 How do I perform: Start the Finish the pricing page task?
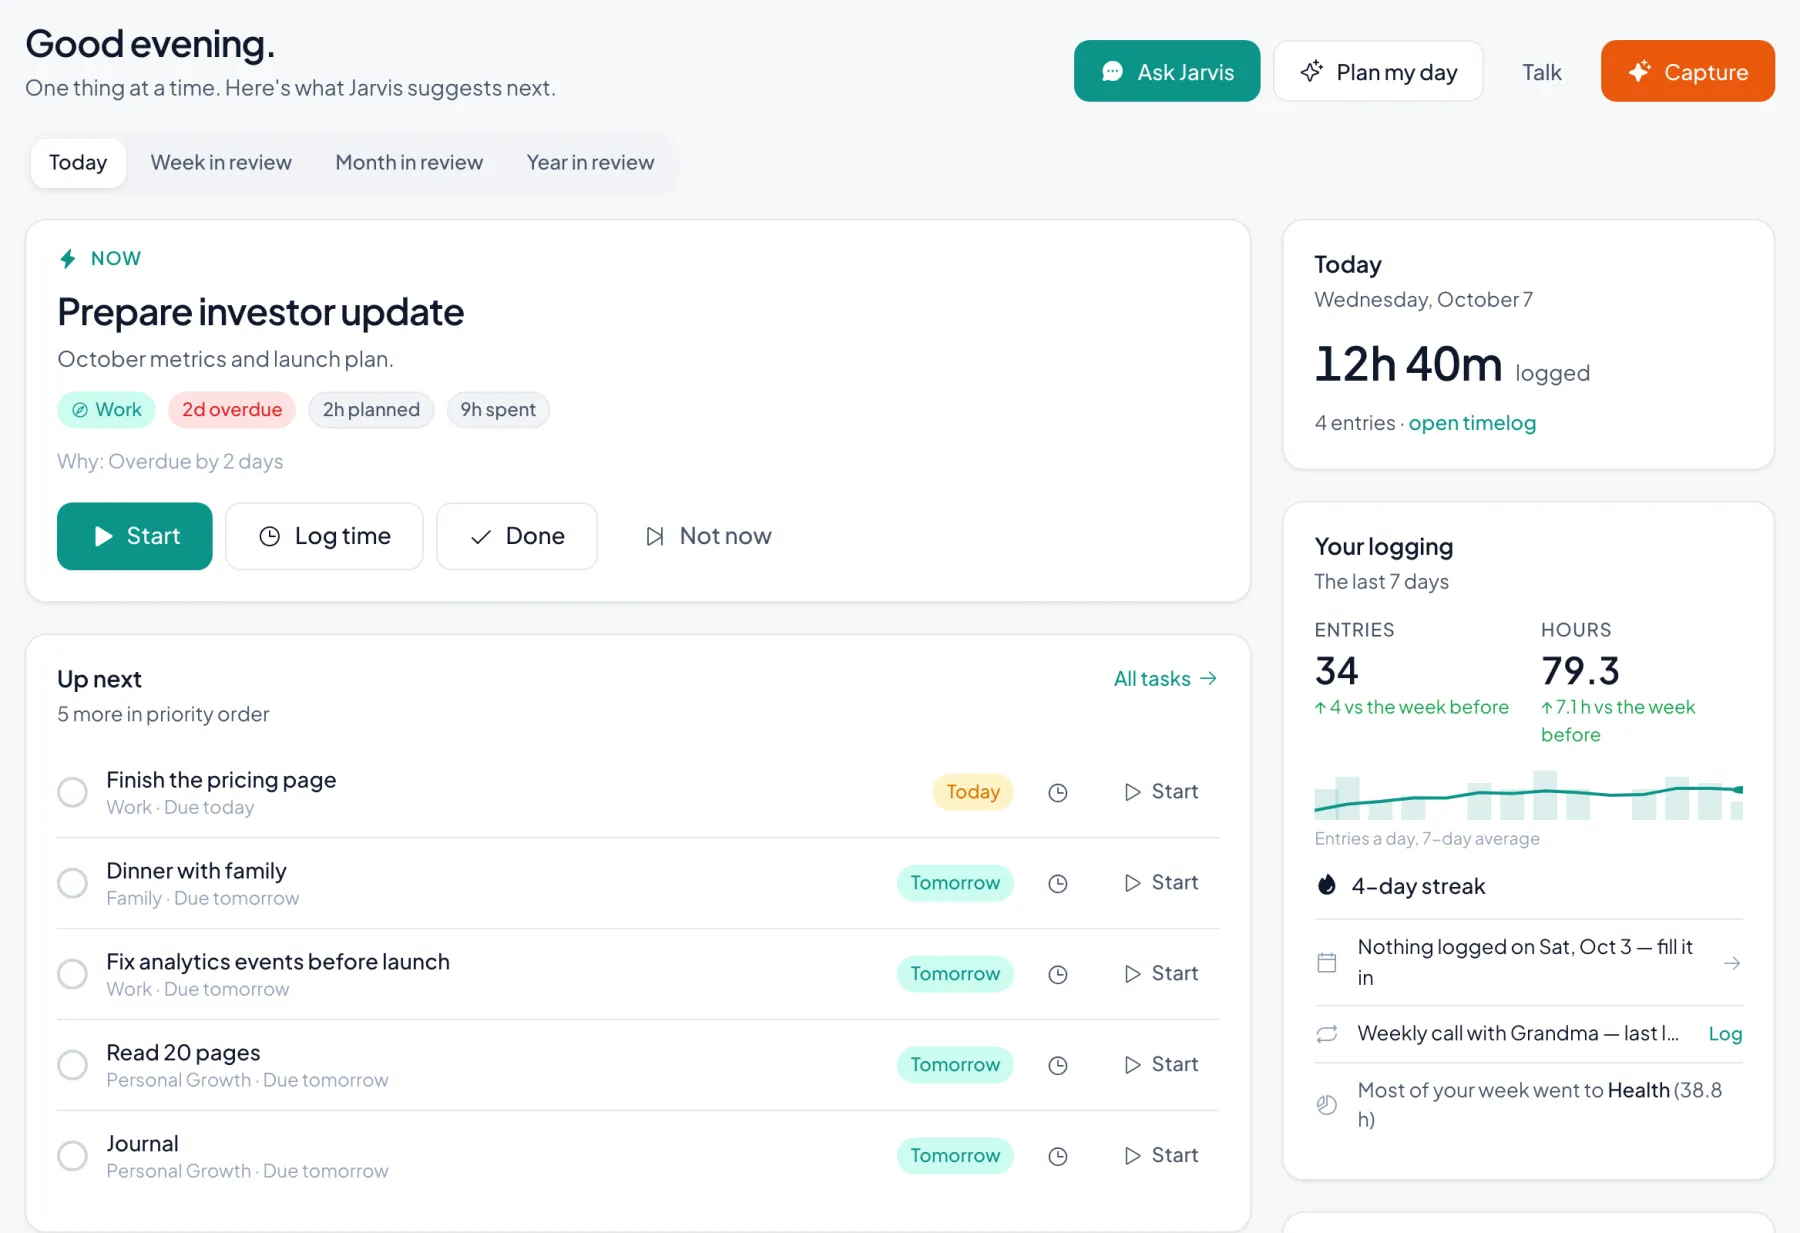click(x=1161, y=792)
